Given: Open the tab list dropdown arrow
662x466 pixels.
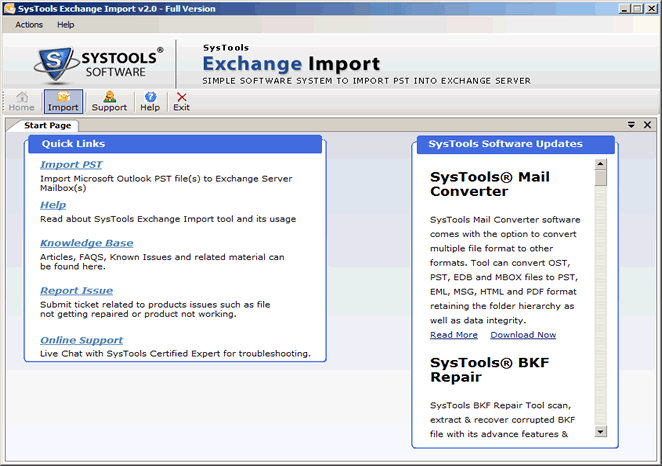Looking at the screenshot, I should tap(631, 125).
